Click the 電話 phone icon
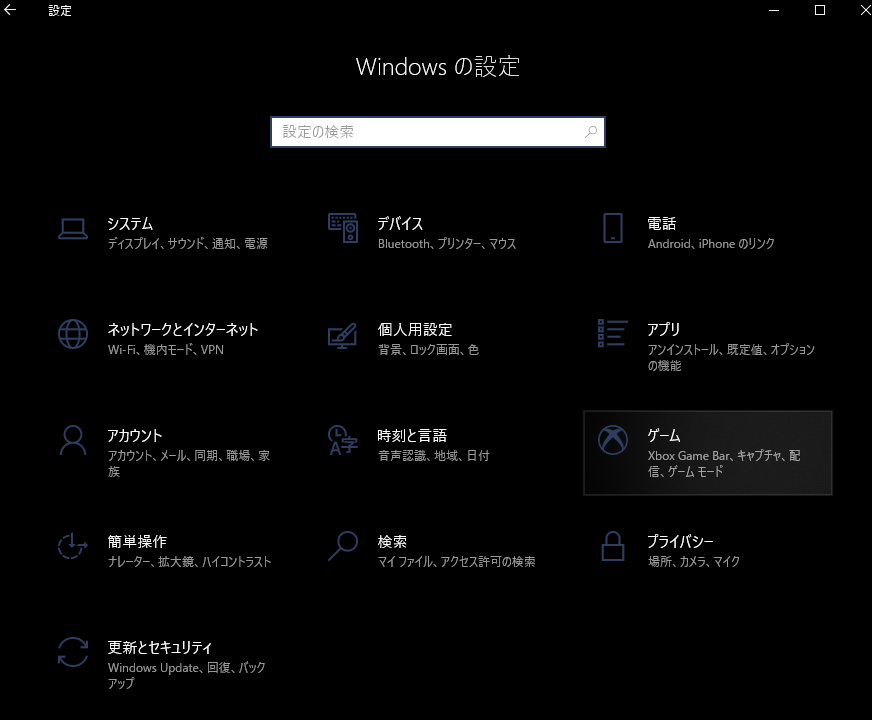The image size is (872, 720). coord(613,228)
